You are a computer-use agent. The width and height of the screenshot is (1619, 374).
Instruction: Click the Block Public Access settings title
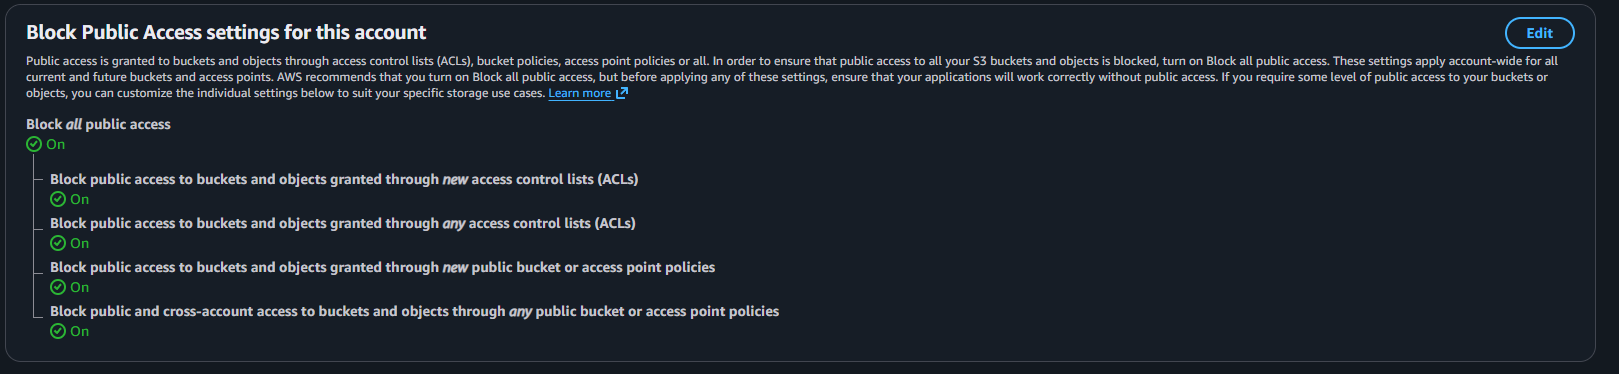point(226,32)
